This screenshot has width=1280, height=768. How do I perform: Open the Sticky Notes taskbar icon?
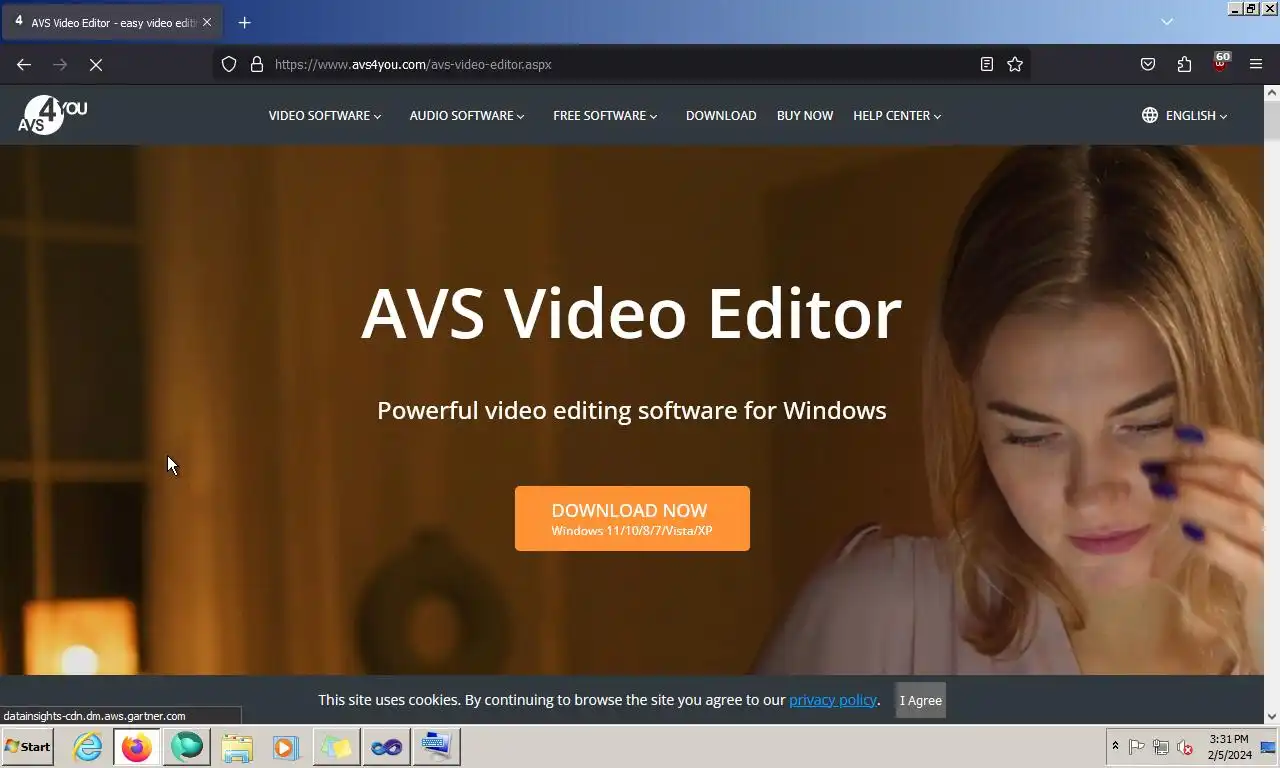coord(337,747)
